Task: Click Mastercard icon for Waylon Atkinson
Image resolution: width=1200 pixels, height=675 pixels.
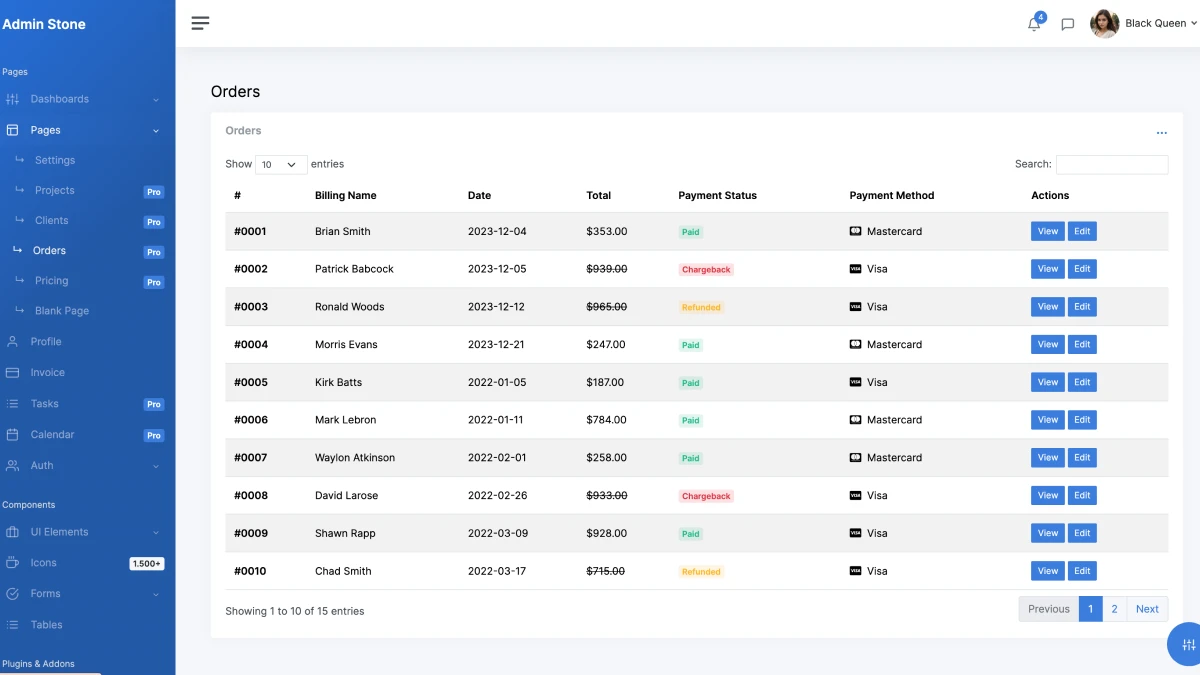Action: pos(855,458)
